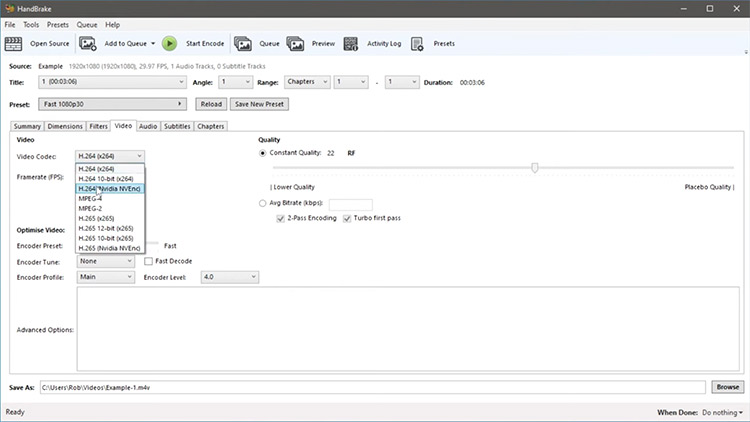Switch to the Summary tab
The image size is (750, 422).
click(x=27, y=126)
